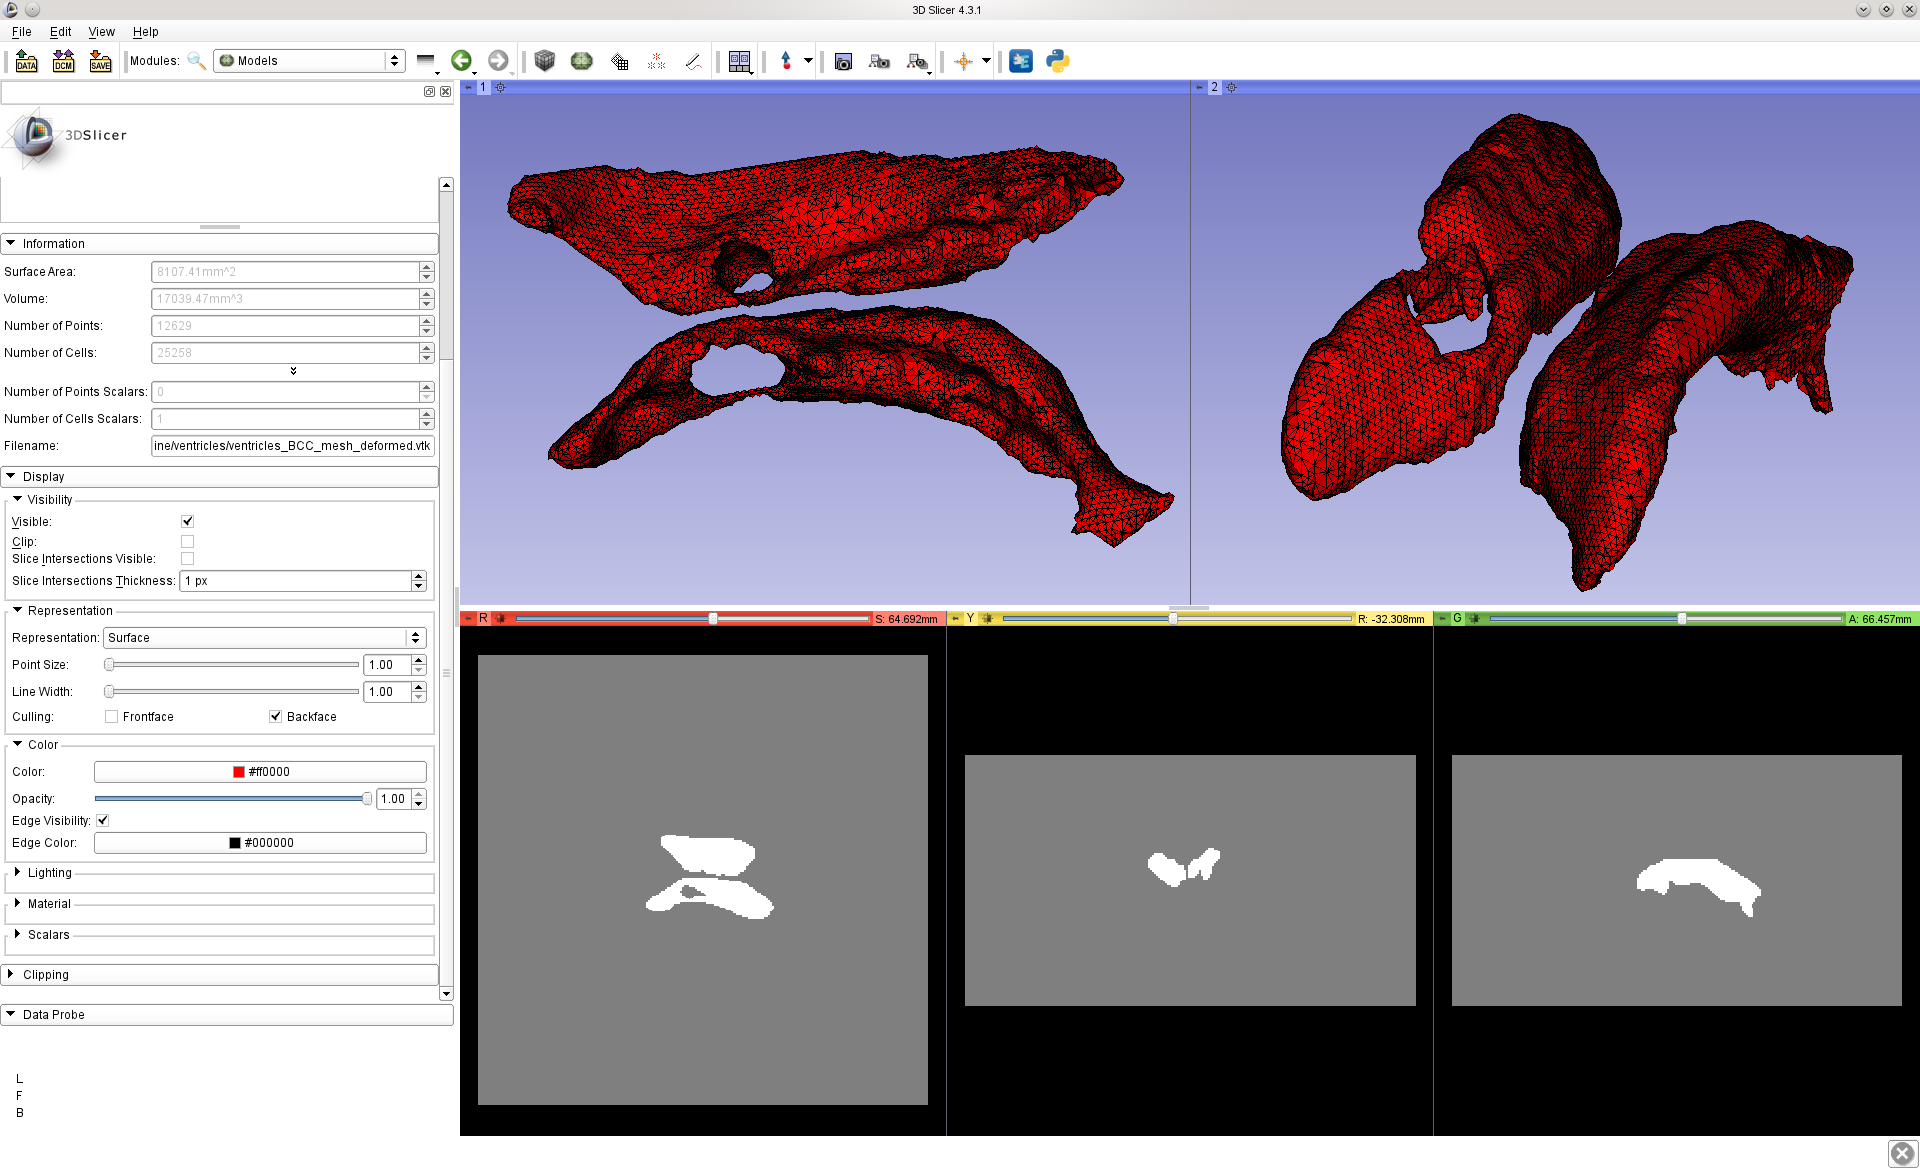Go back to previous module arrow
The width and height of the screenshot is (1920, 1171).
[x=461, y=61]
